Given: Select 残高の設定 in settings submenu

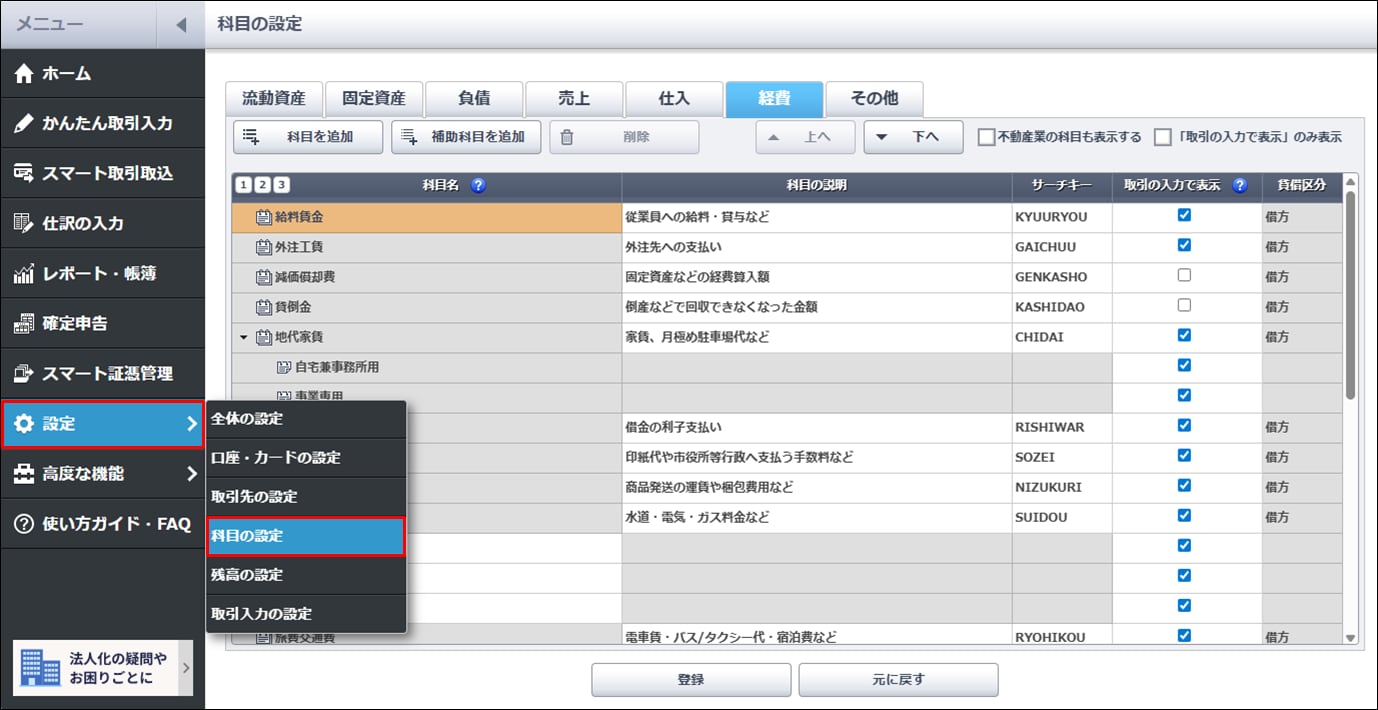Looking at the screenshot, I should pyautogui.click(x=246, y=575).
